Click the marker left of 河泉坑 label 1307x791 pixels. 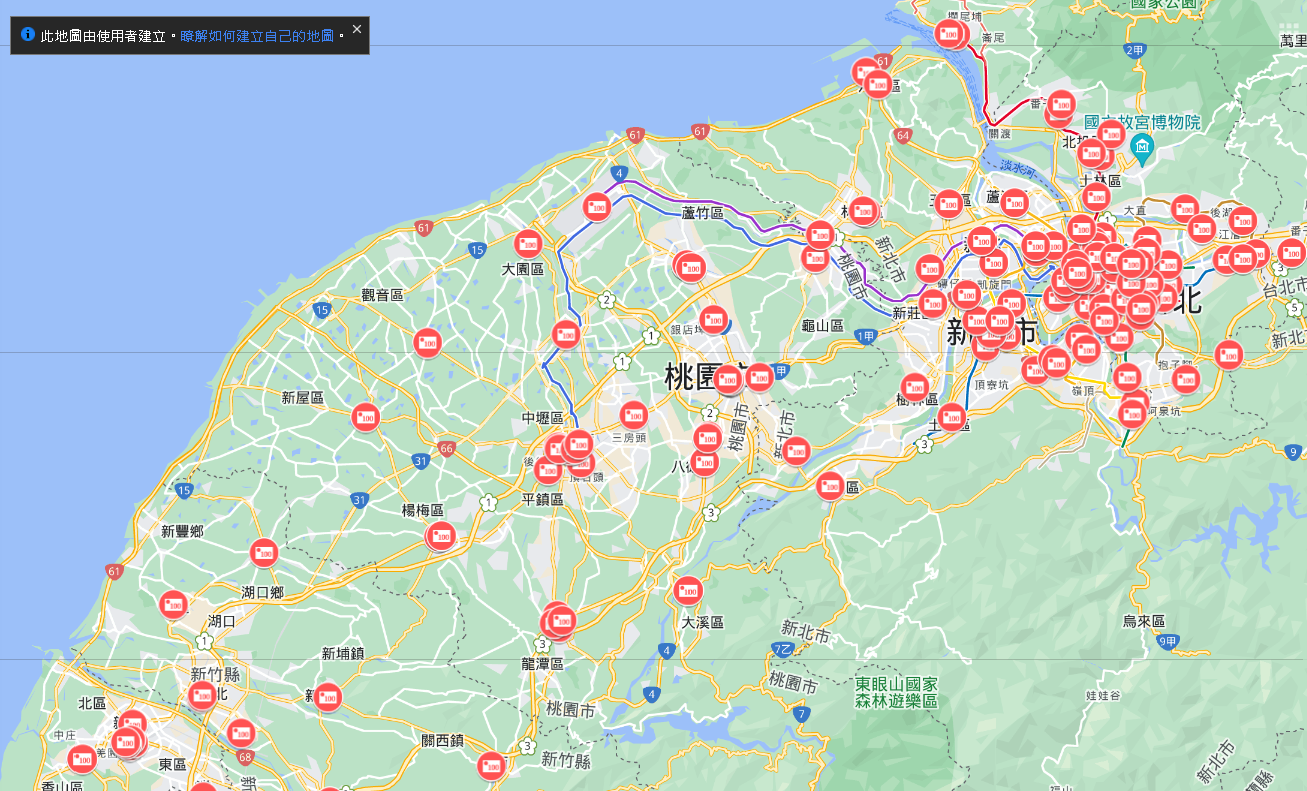(1132, 412)
